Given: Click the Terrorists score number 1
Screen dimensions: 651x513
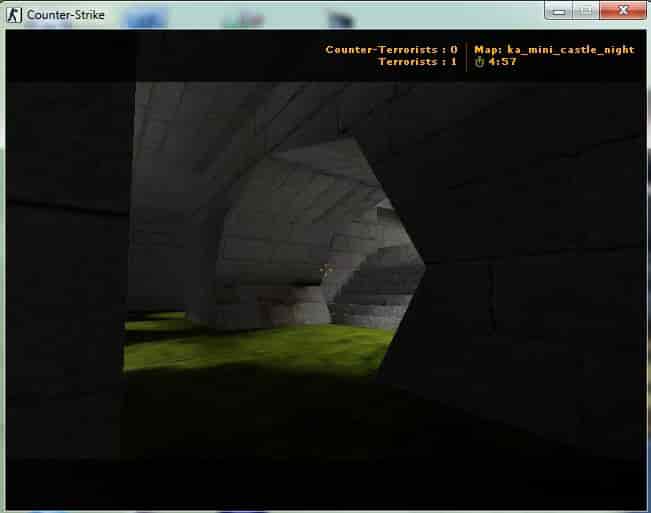Looking at the screenshot, I should point(454,62).
